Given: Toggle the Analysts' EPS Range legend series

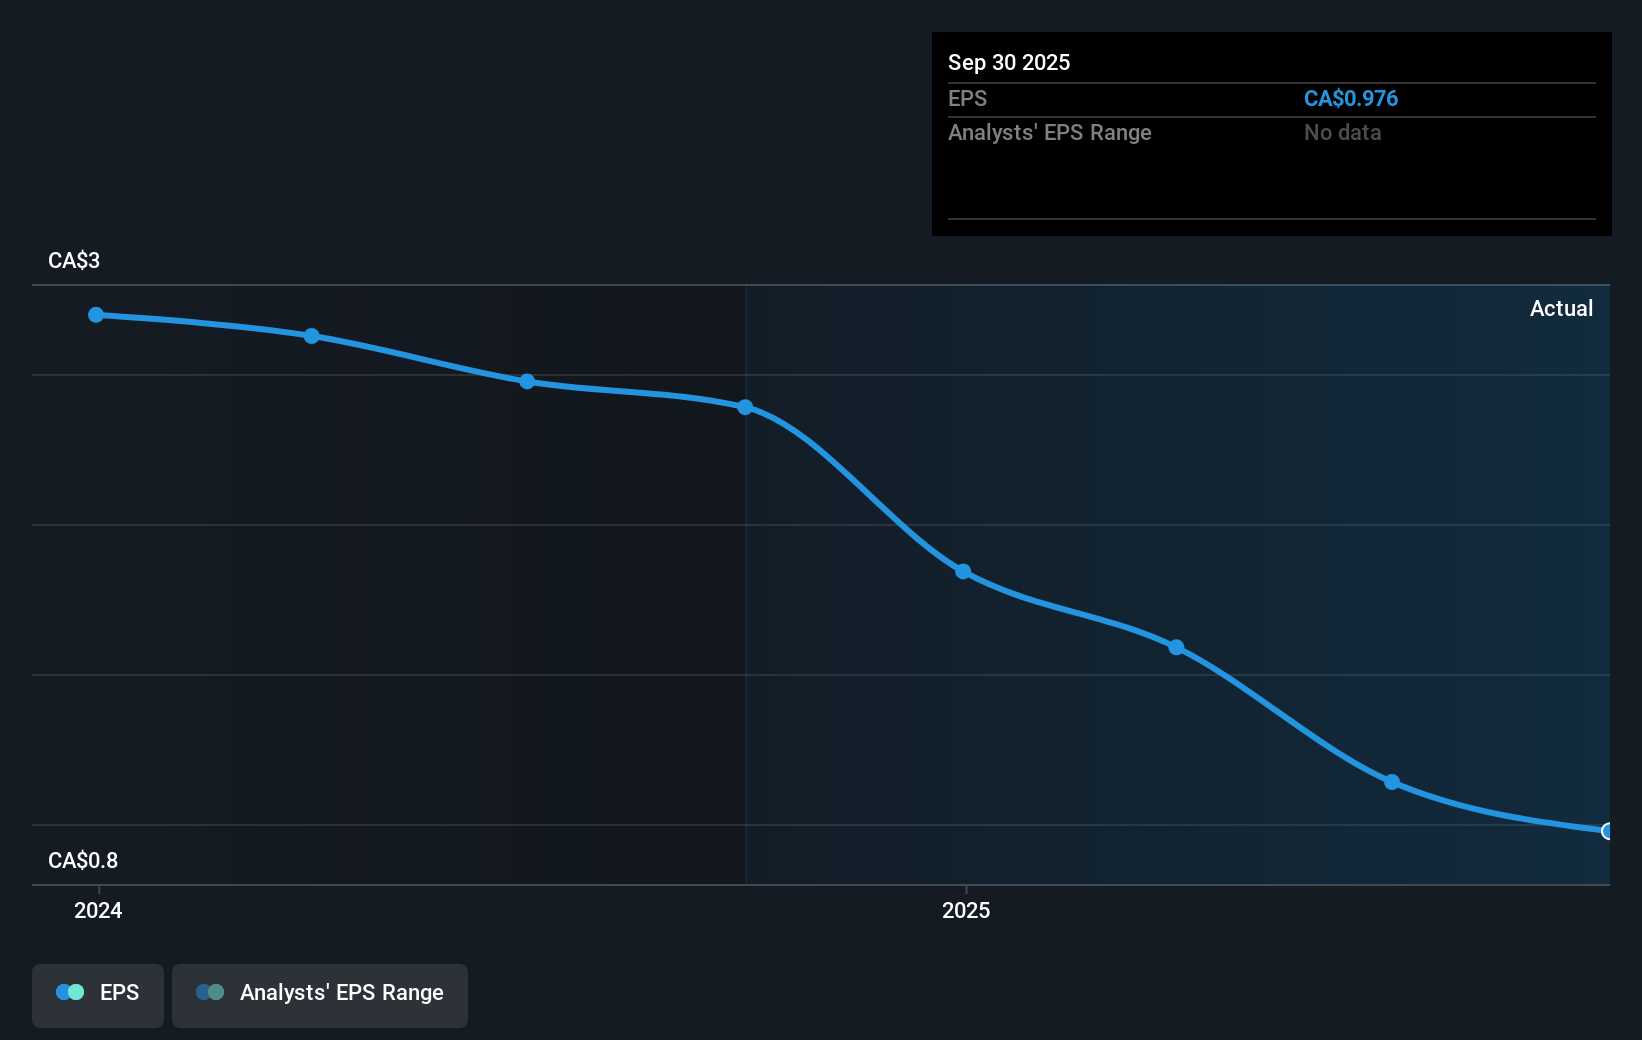Looking at the screenshot, I should coord(320,994).
